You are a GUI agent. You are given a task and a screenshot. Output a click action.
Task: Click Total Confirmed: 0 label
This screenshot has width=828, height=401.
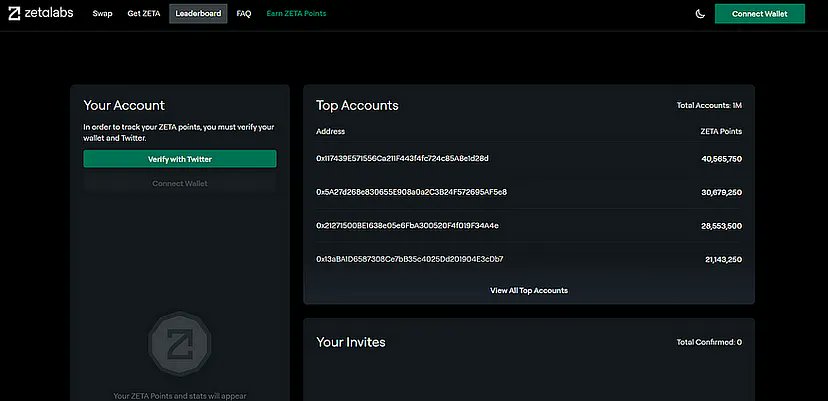click(x=709, y=342)
